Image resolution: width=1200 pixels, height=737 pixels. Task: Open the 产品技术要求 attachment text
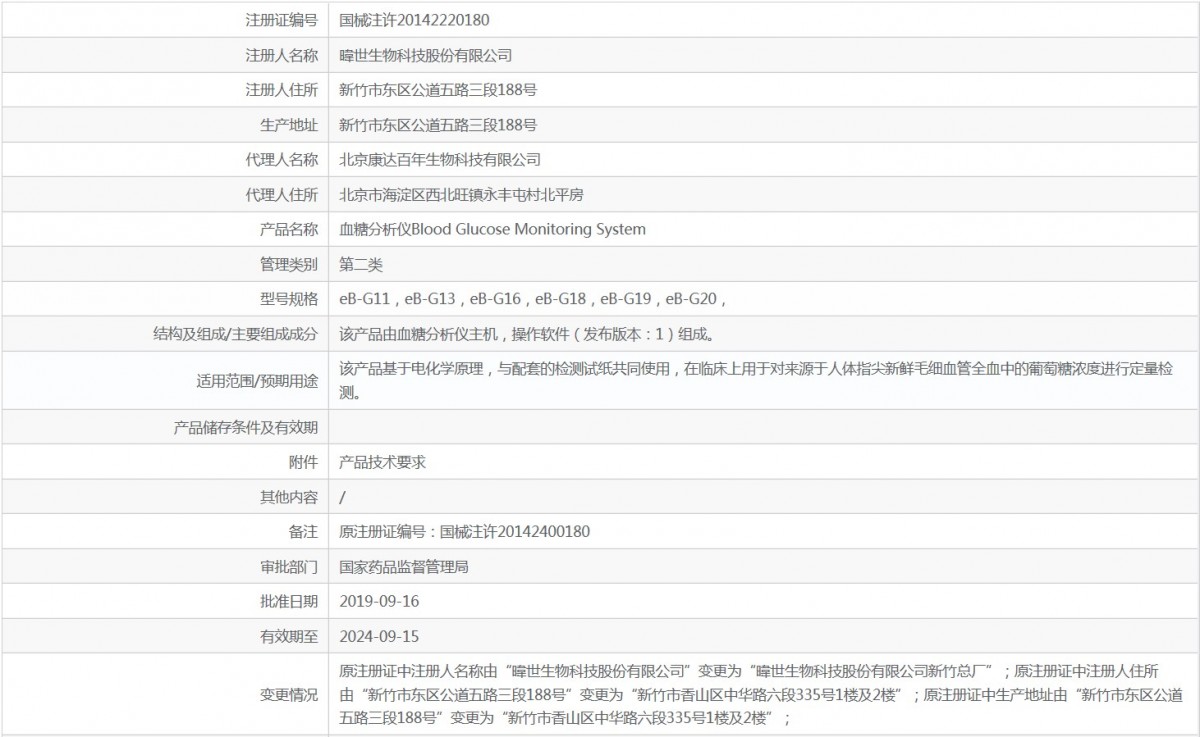[x=383, y=463]
